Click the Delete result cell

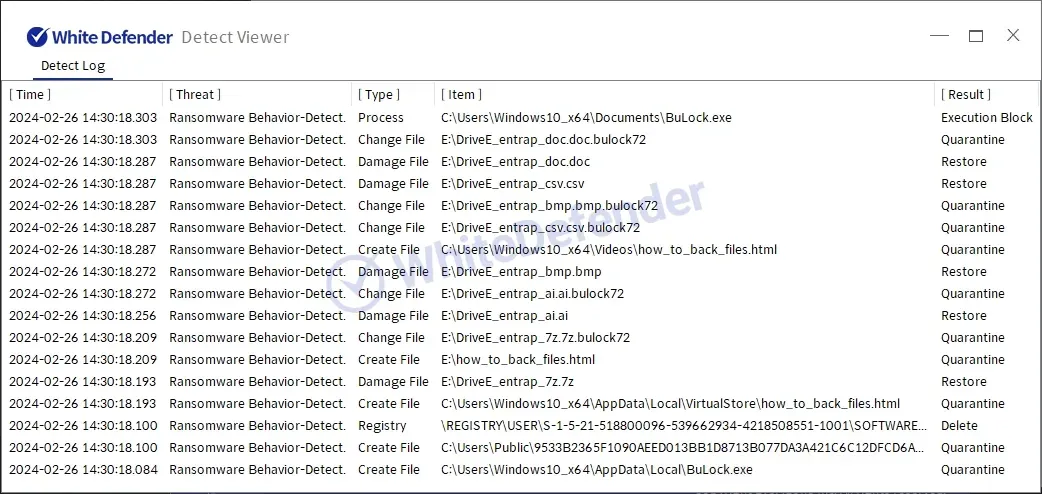click(x=959, y=425)
